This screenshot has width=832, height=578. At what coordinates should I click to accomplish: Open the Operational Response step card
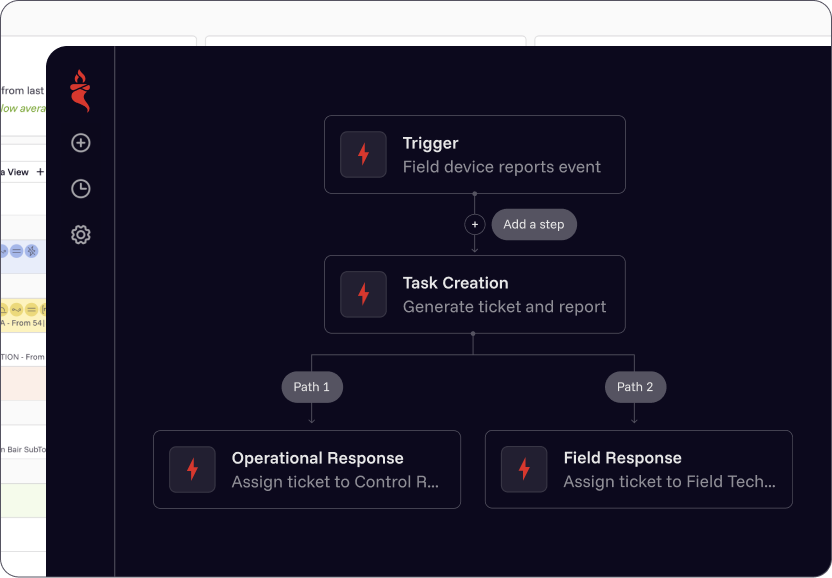click(x=306, y=469)
